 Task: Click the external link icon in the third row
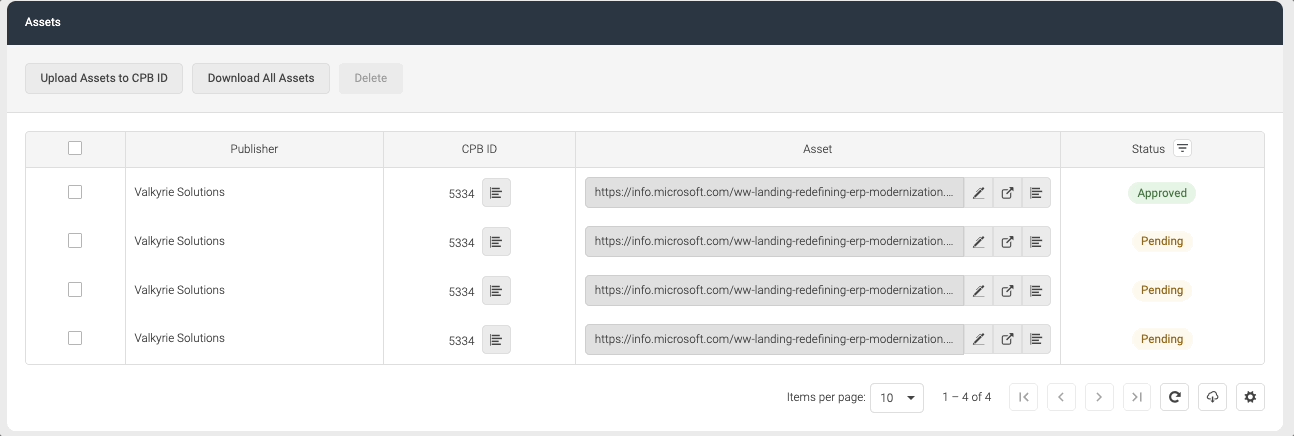tap(1007, 291)
